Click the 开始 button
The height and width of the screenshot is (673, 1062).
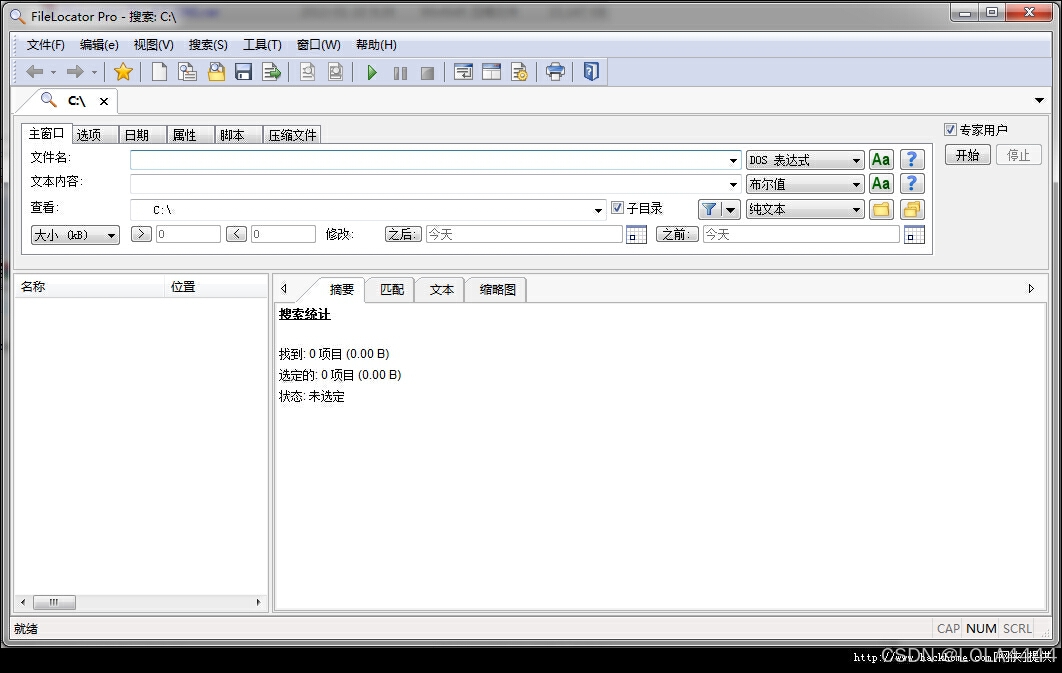[967, 155]
